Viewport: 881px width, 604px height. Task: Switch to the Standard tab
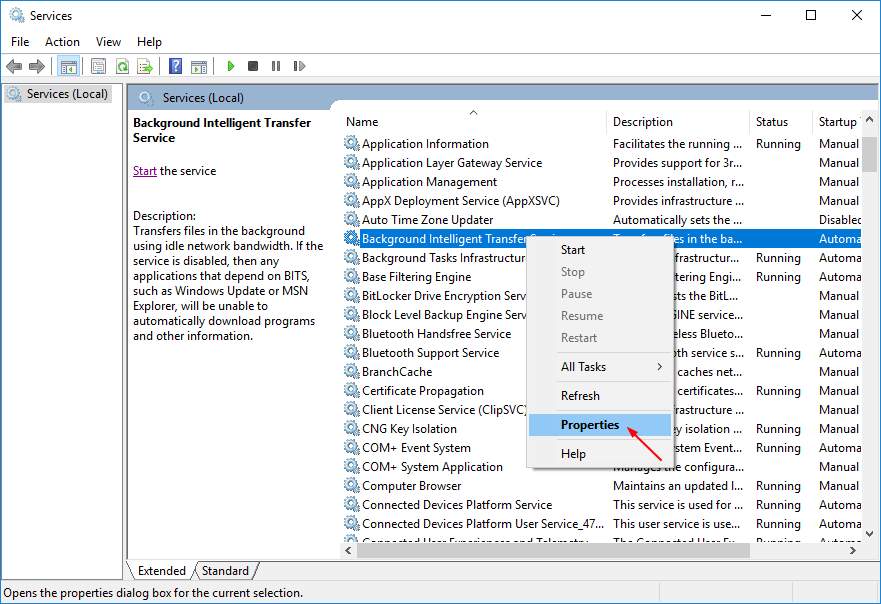(x=224, y=570)
